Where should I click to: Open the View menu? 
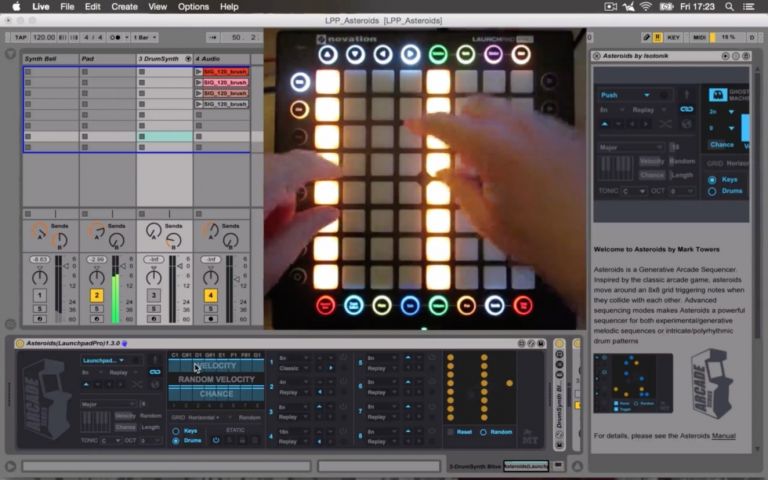157,7
